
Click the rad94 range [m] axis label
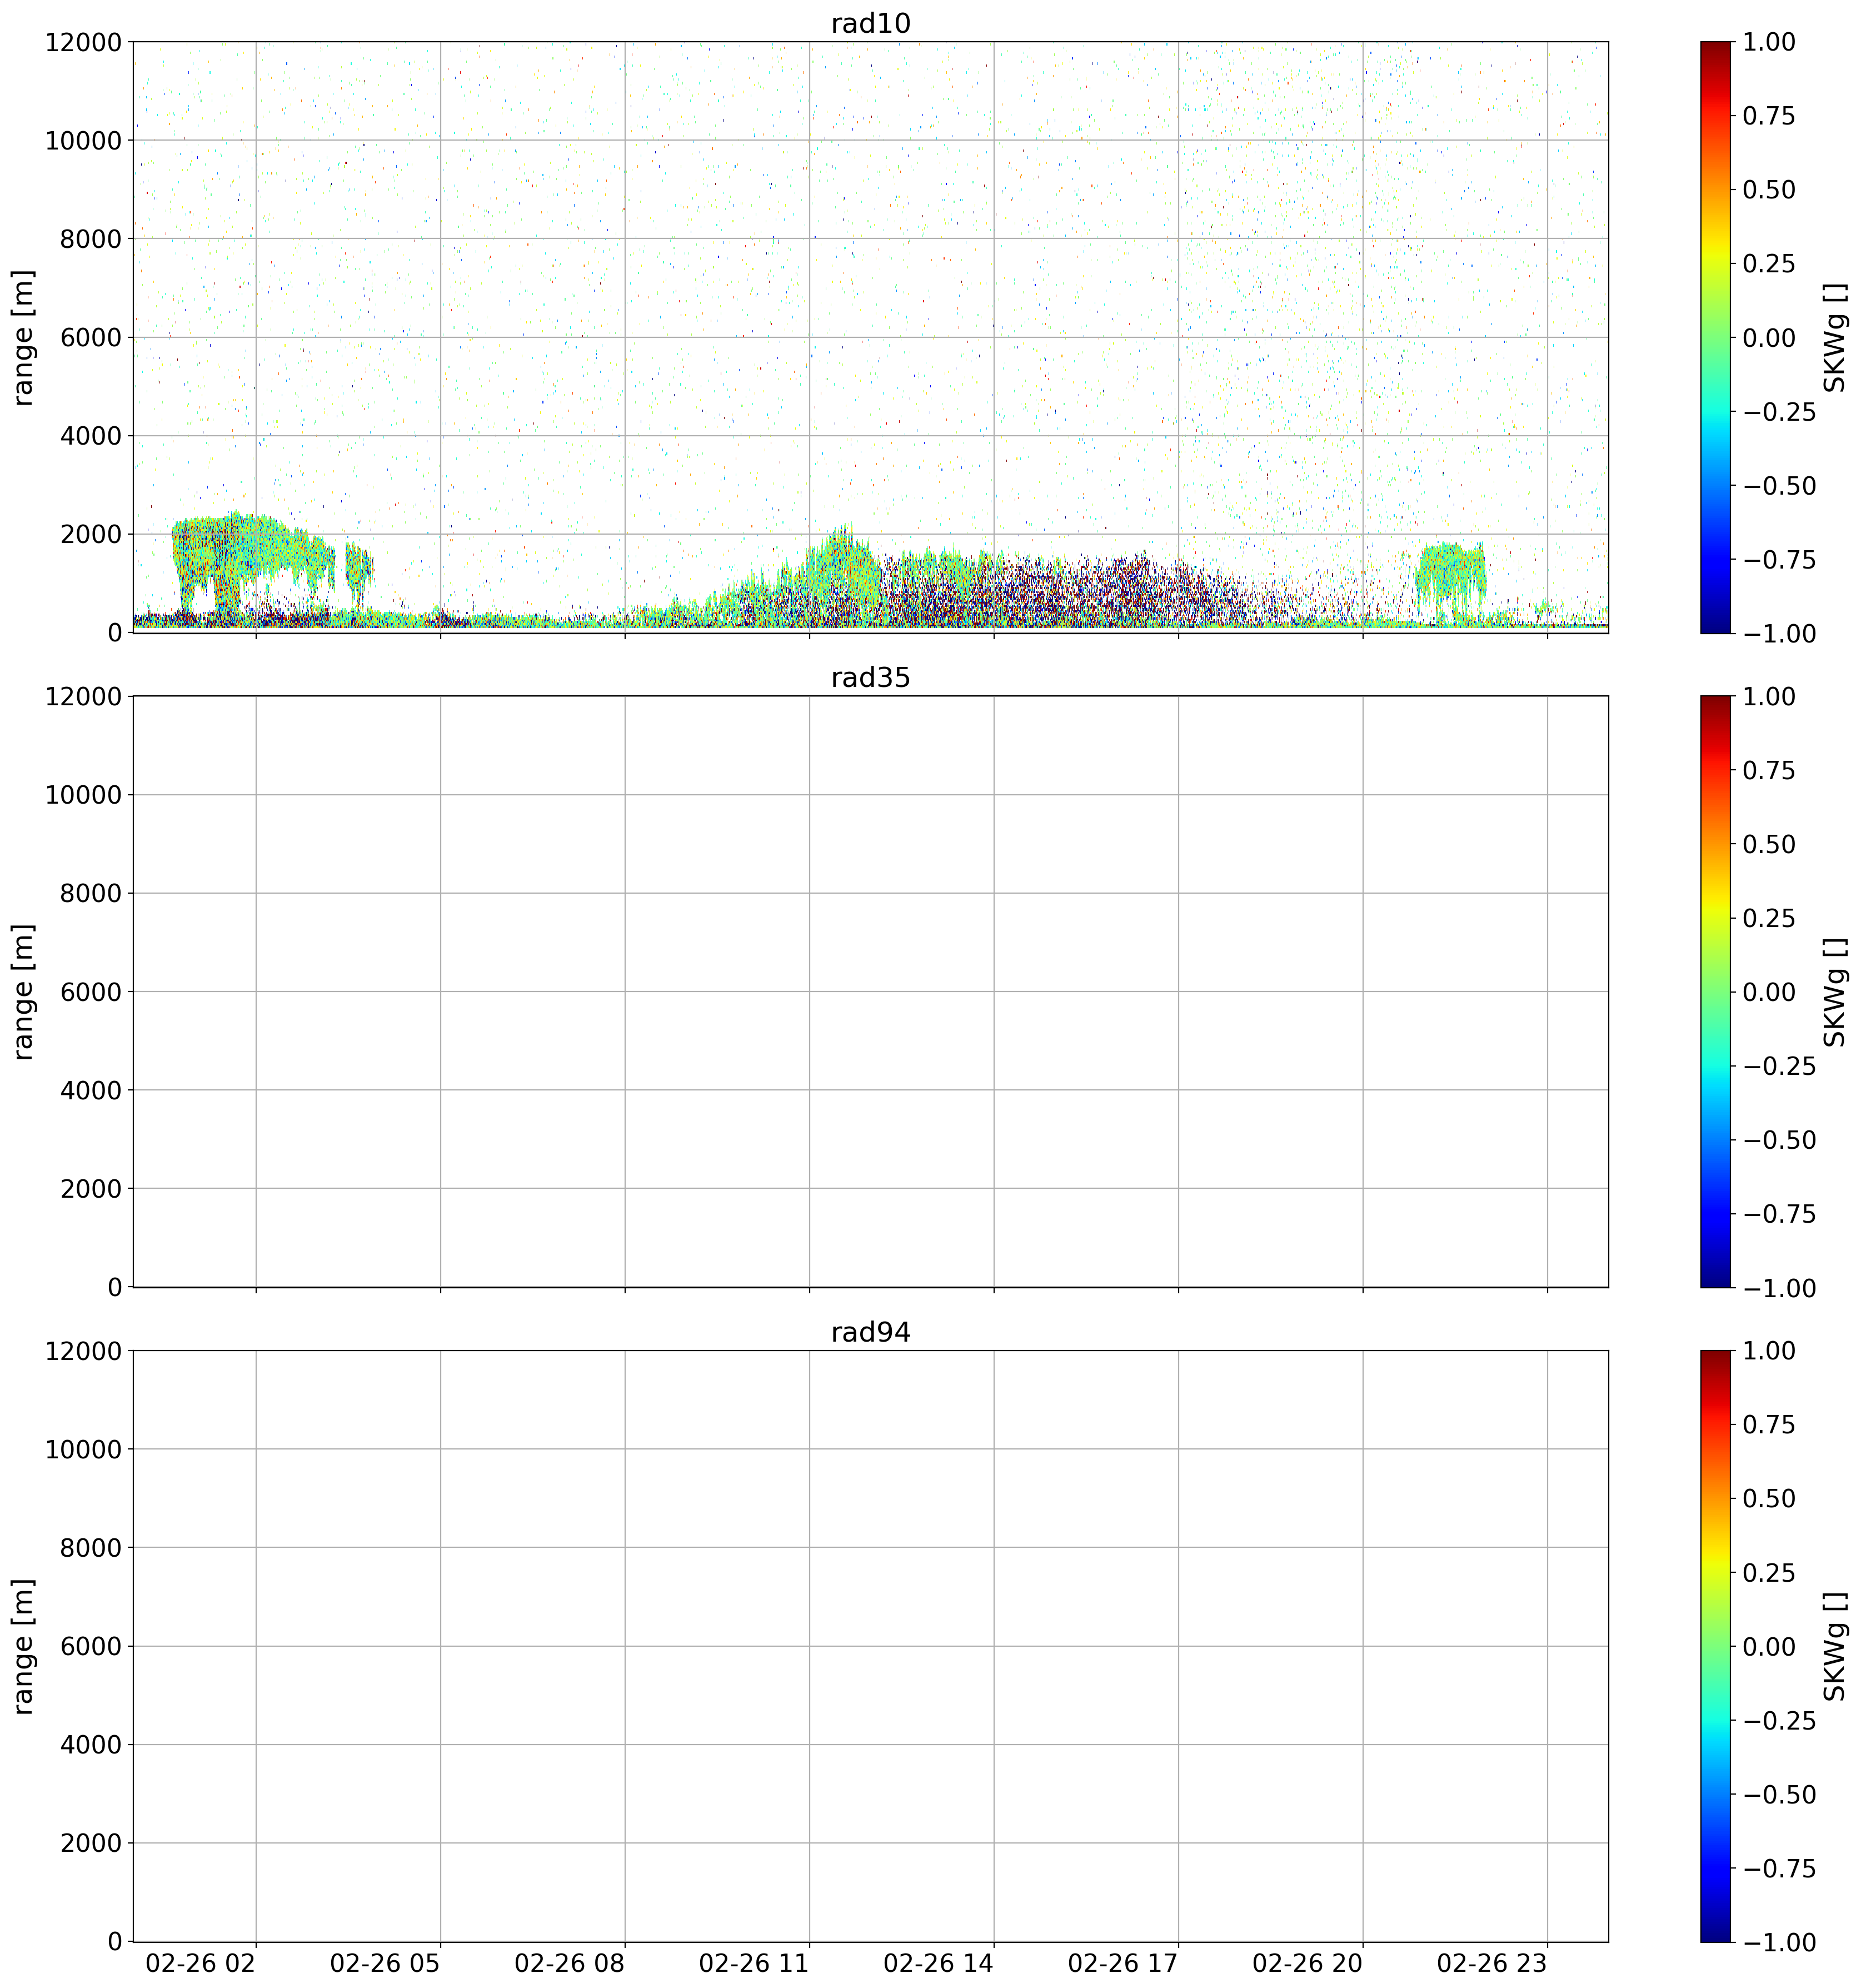point(23,1646)
